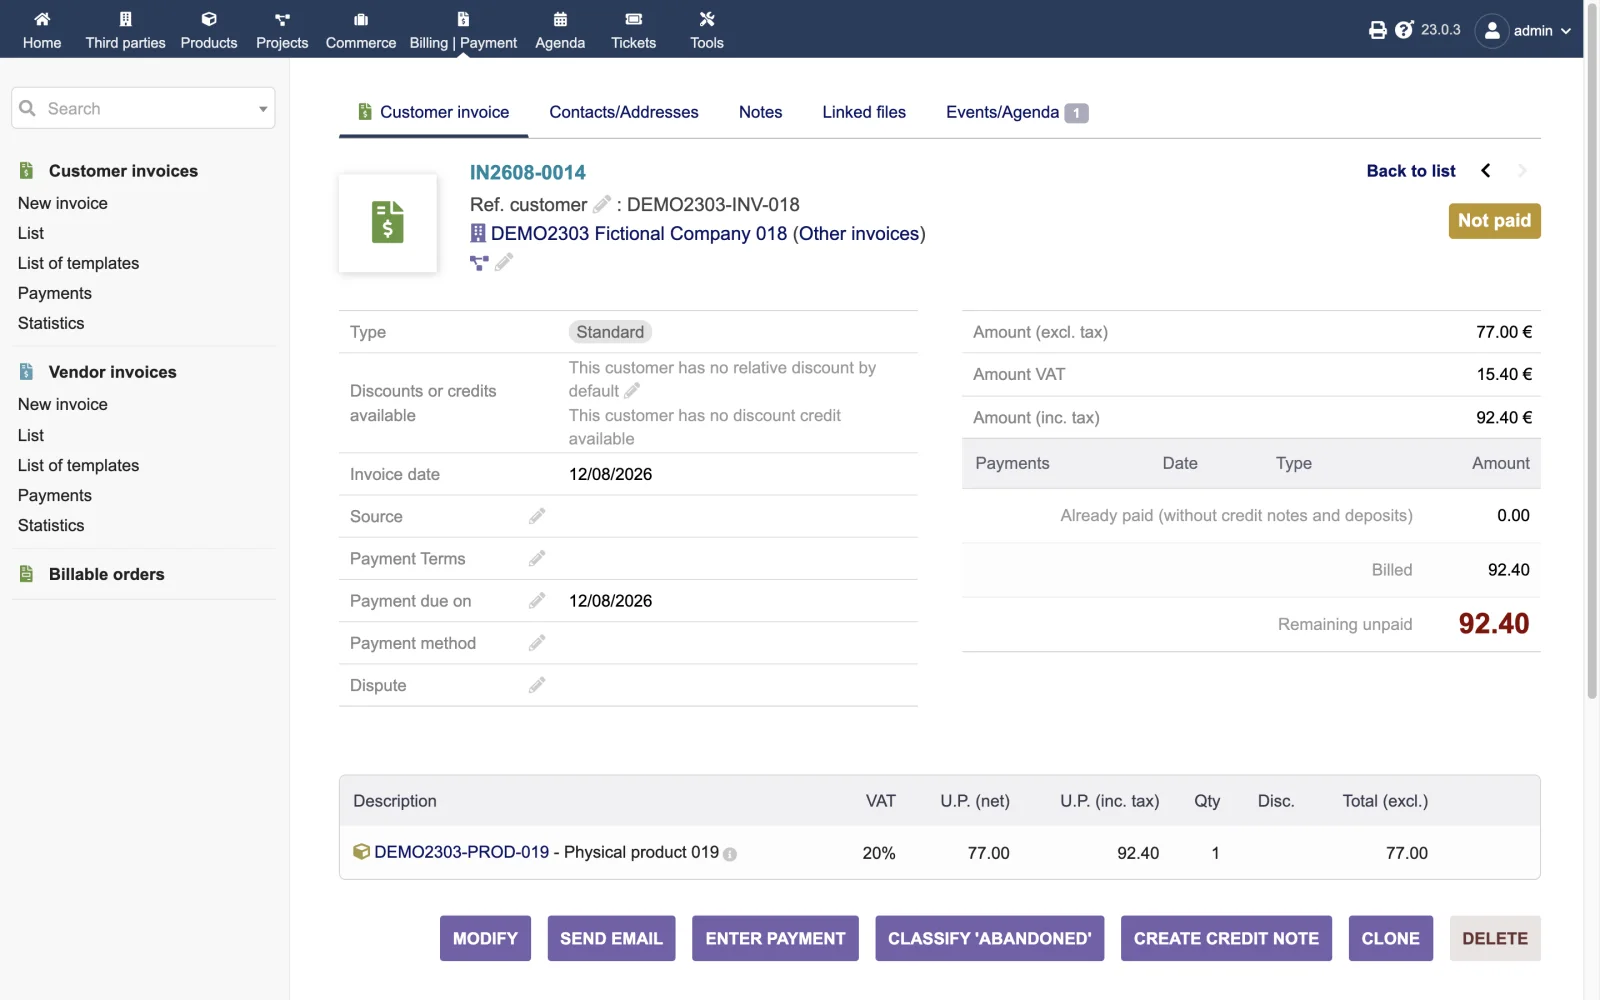Click the DELETE button
Screen dimensions: 1600x1000
1495,938
